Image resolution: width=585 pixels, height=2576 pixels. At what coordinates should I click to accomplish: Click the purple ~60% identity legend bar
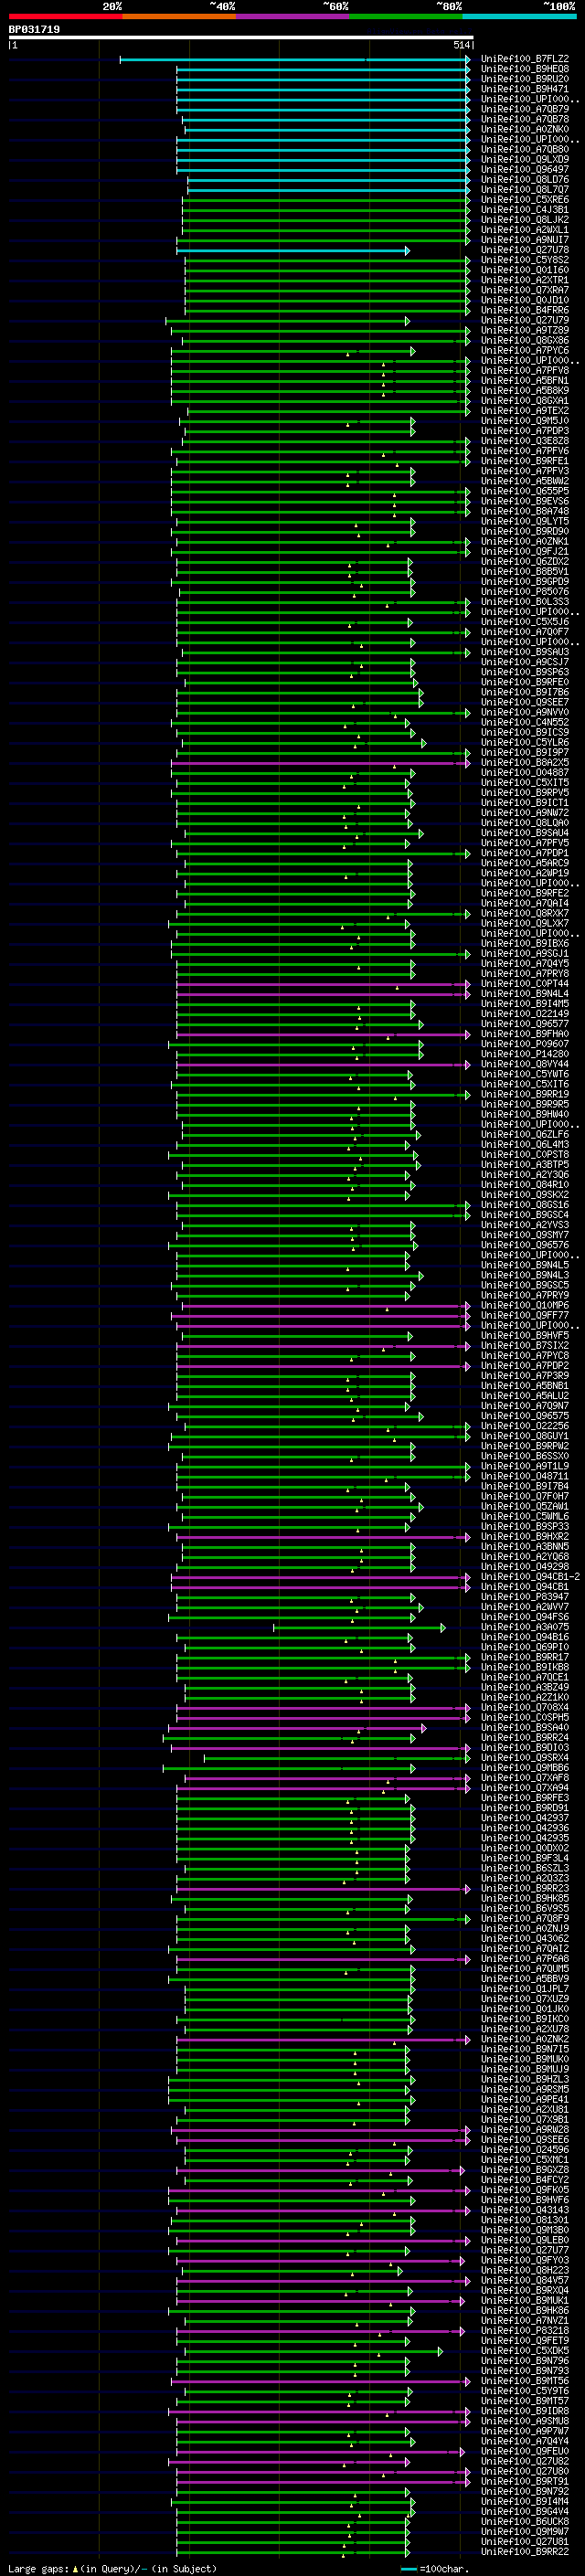(292, 16)
